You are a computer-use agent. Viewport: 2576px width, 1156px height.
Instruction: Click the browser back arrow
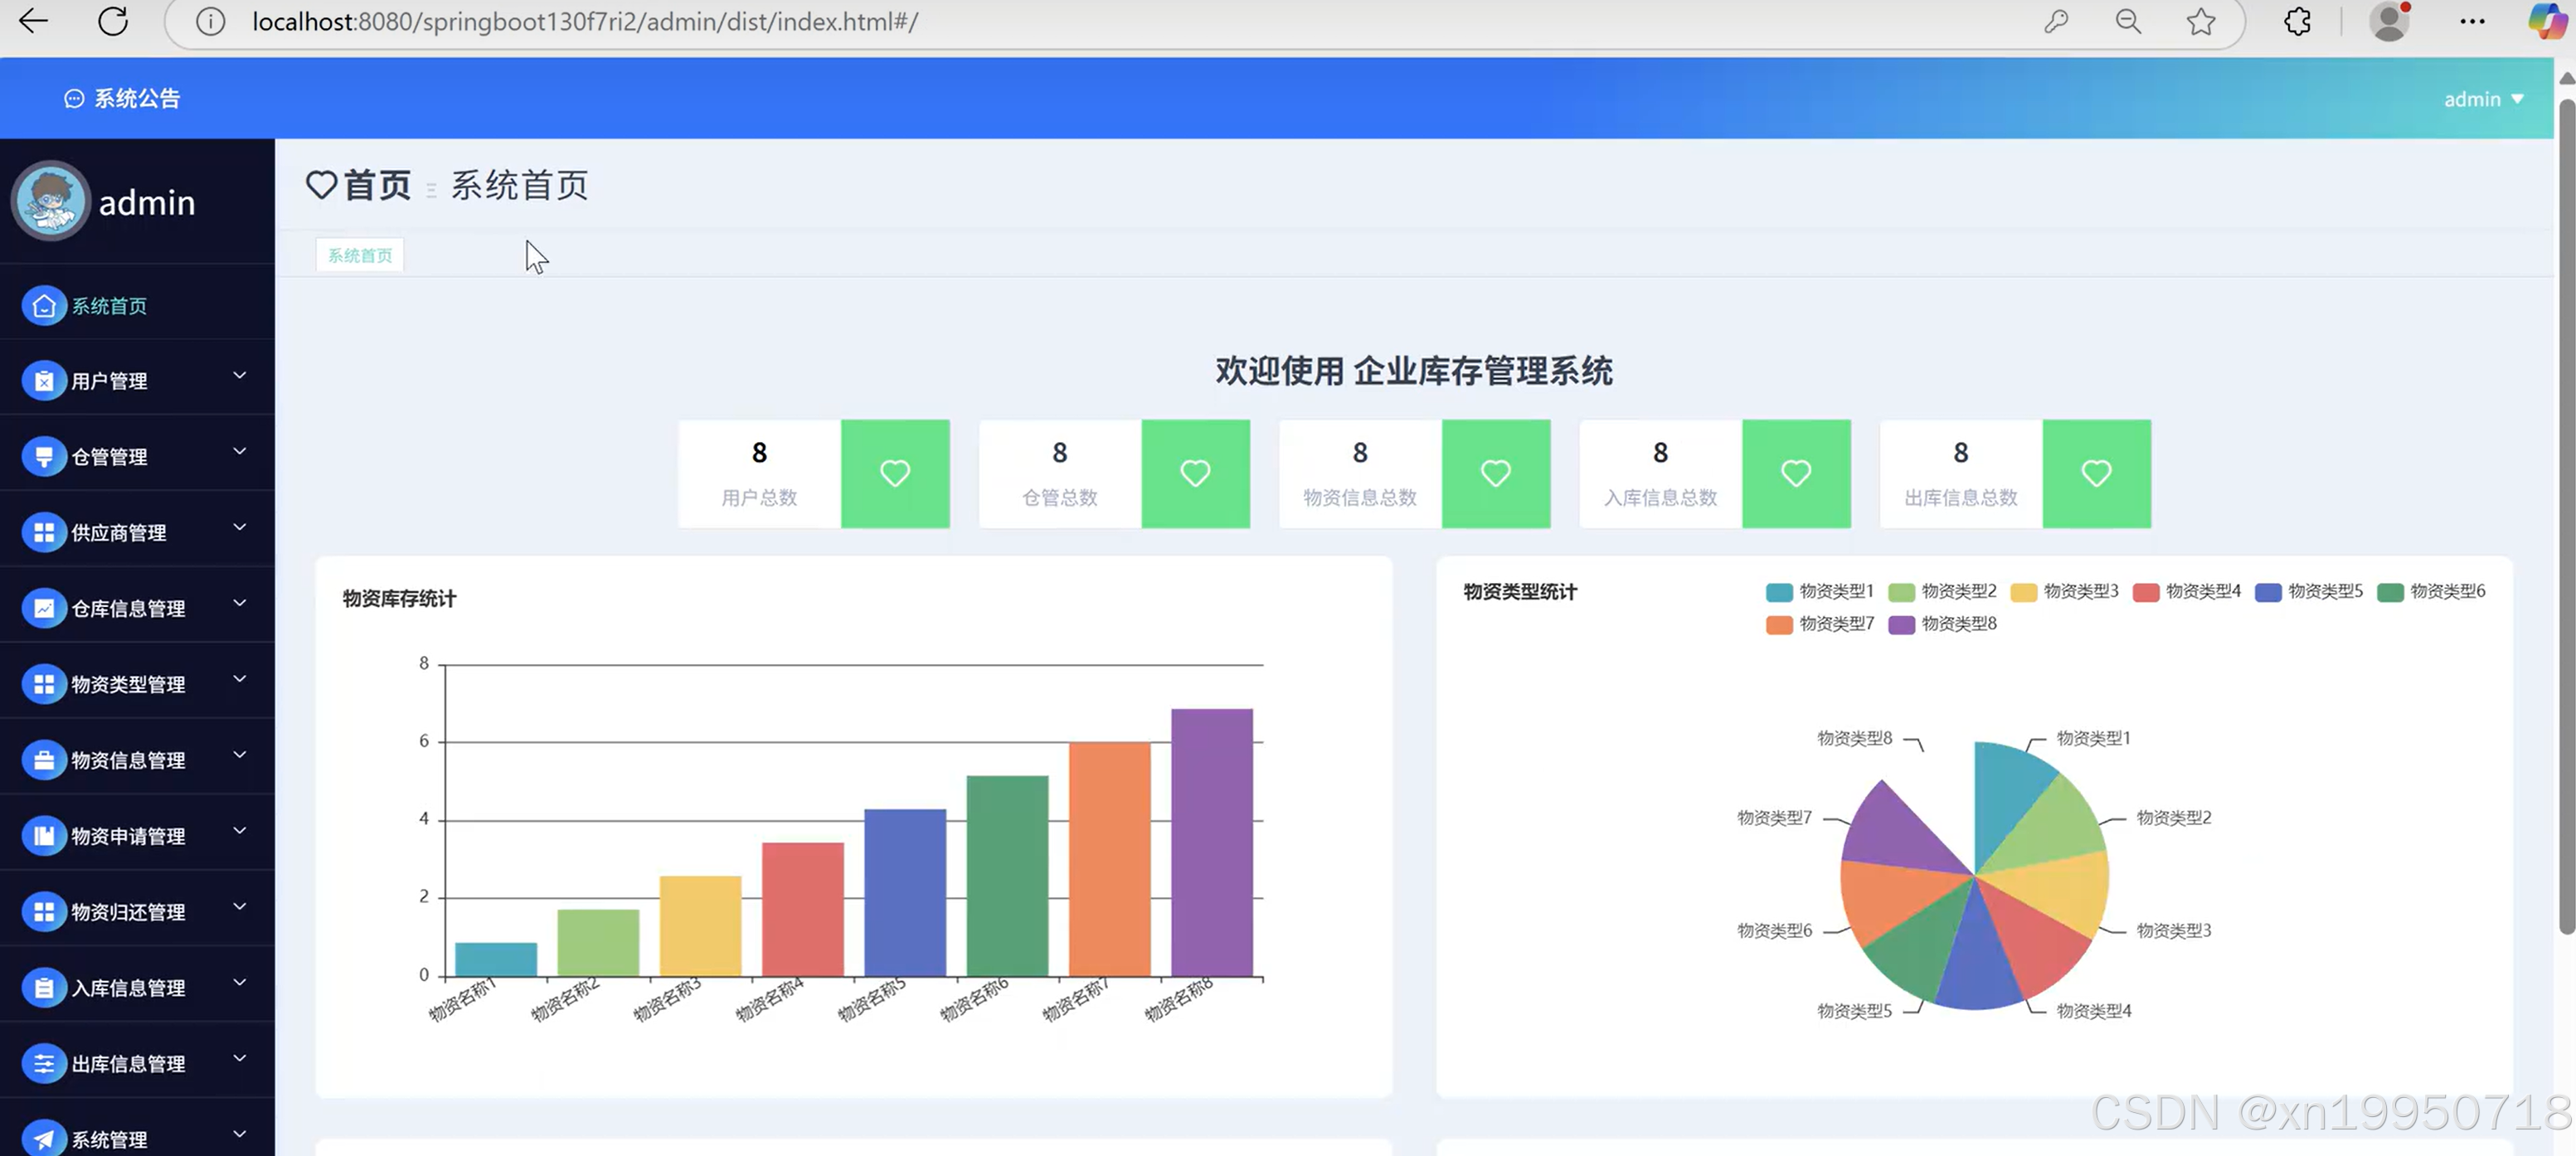click(x=33, y=21)
